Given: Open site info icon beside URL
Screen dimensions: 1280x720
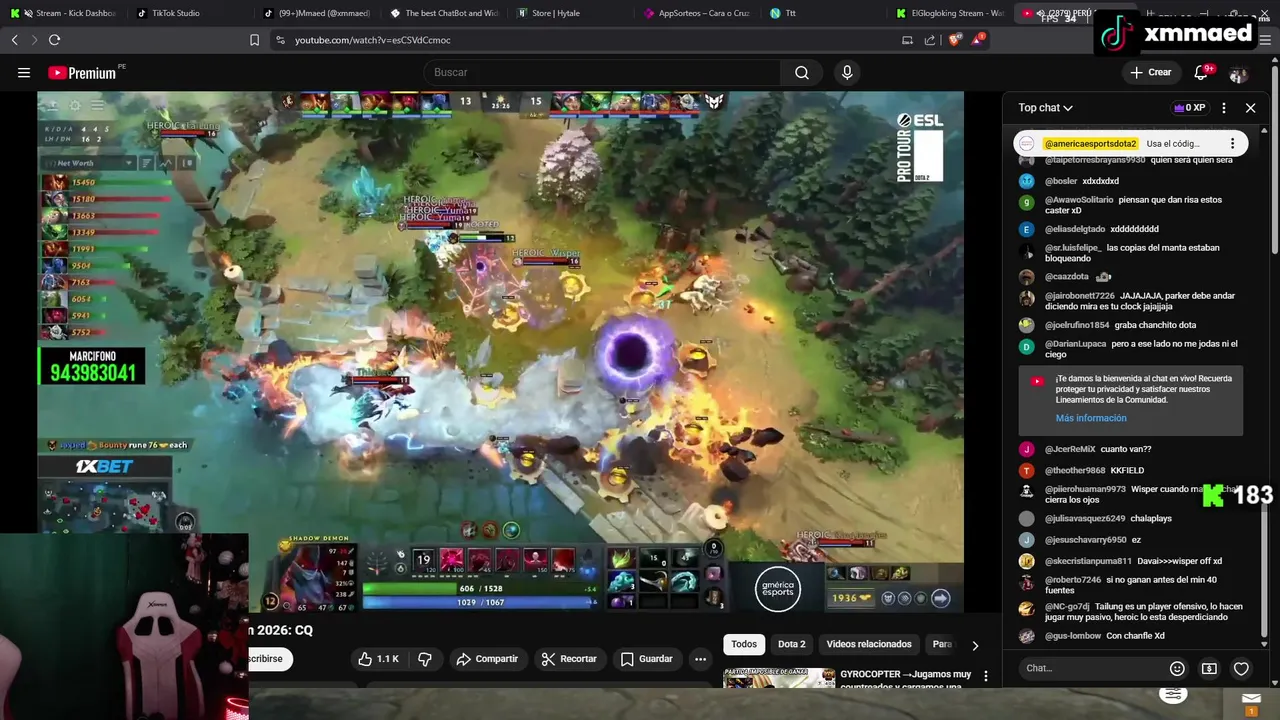Looking at the screenshot, I should click(280, 40).
